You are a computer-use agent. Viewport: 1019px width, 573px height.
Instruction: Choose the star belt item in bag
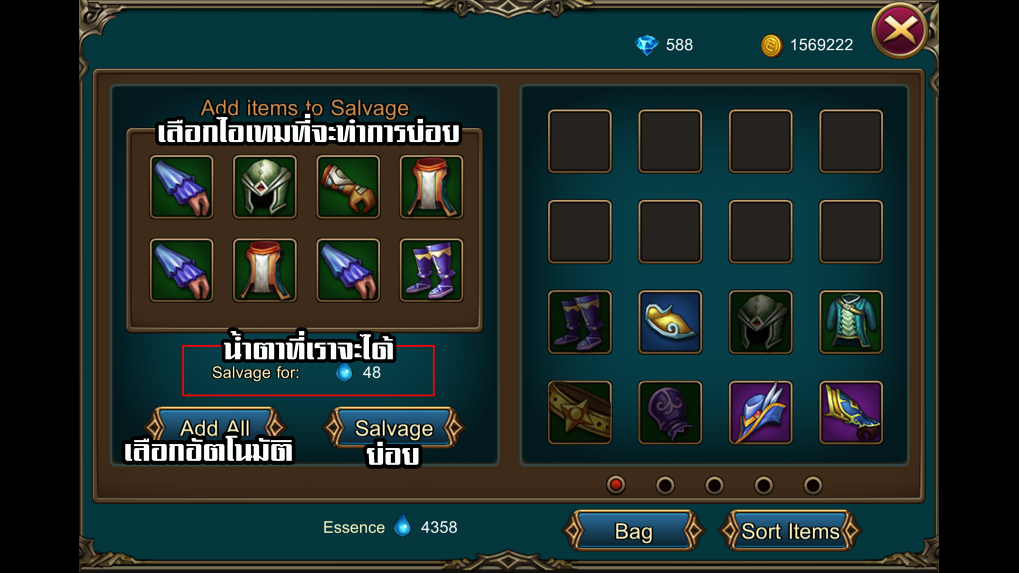click(580, 413)
